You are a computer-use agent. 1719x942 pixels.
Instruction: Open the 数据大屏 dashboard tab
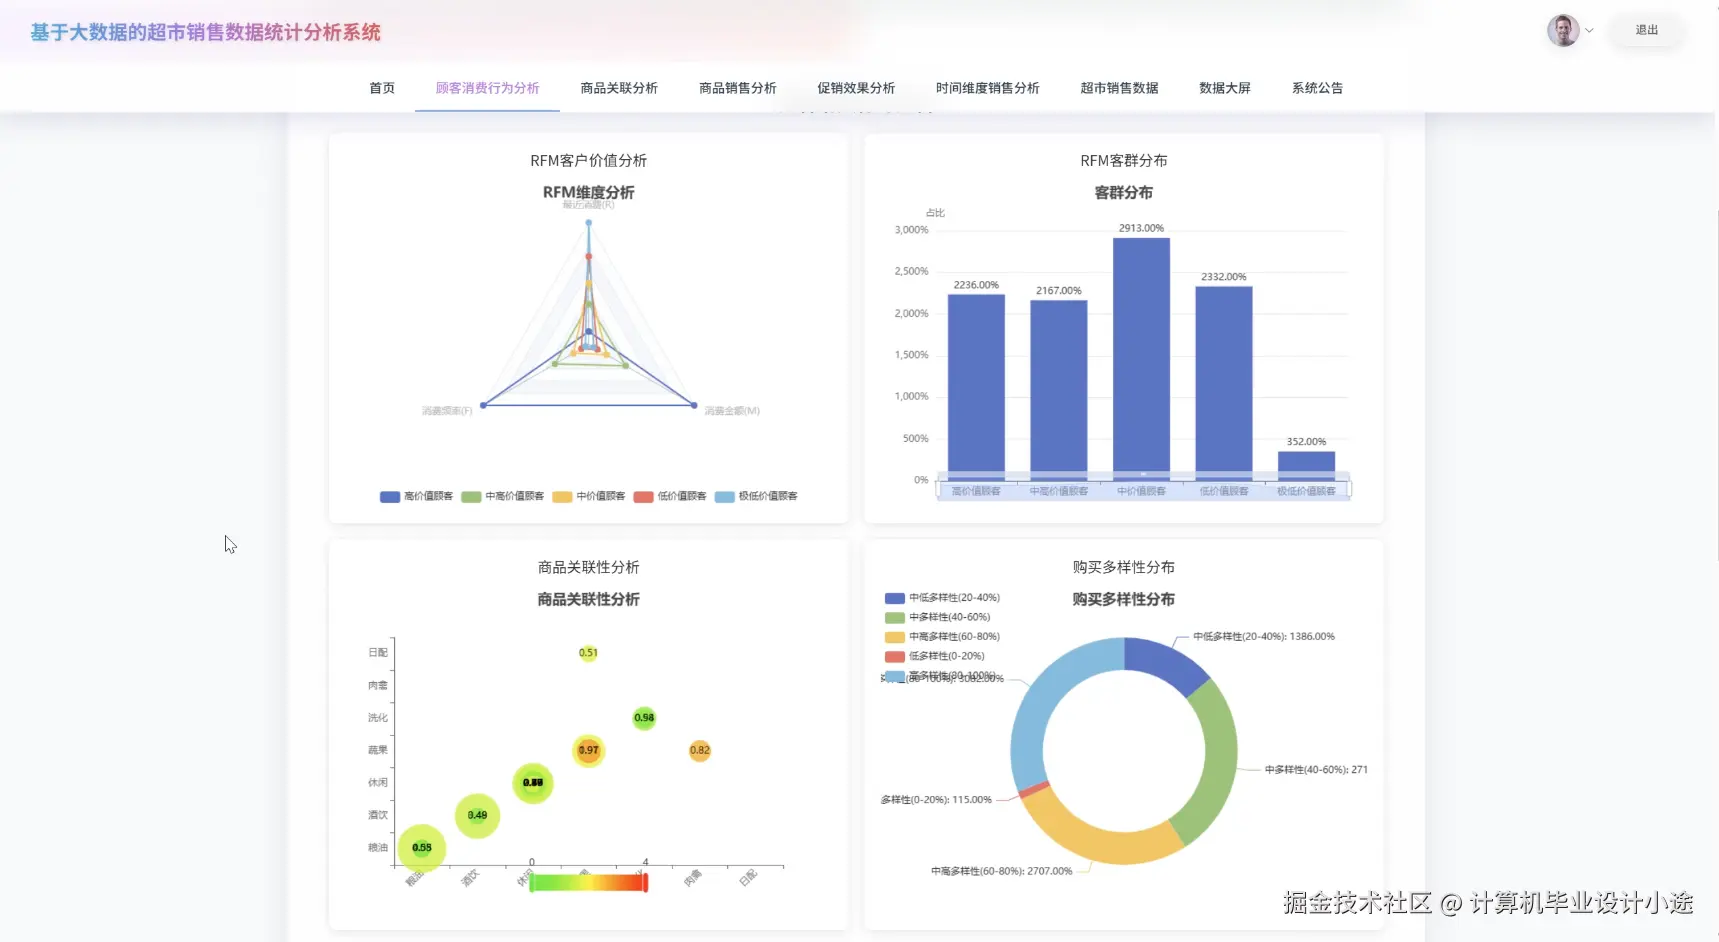1224,88
